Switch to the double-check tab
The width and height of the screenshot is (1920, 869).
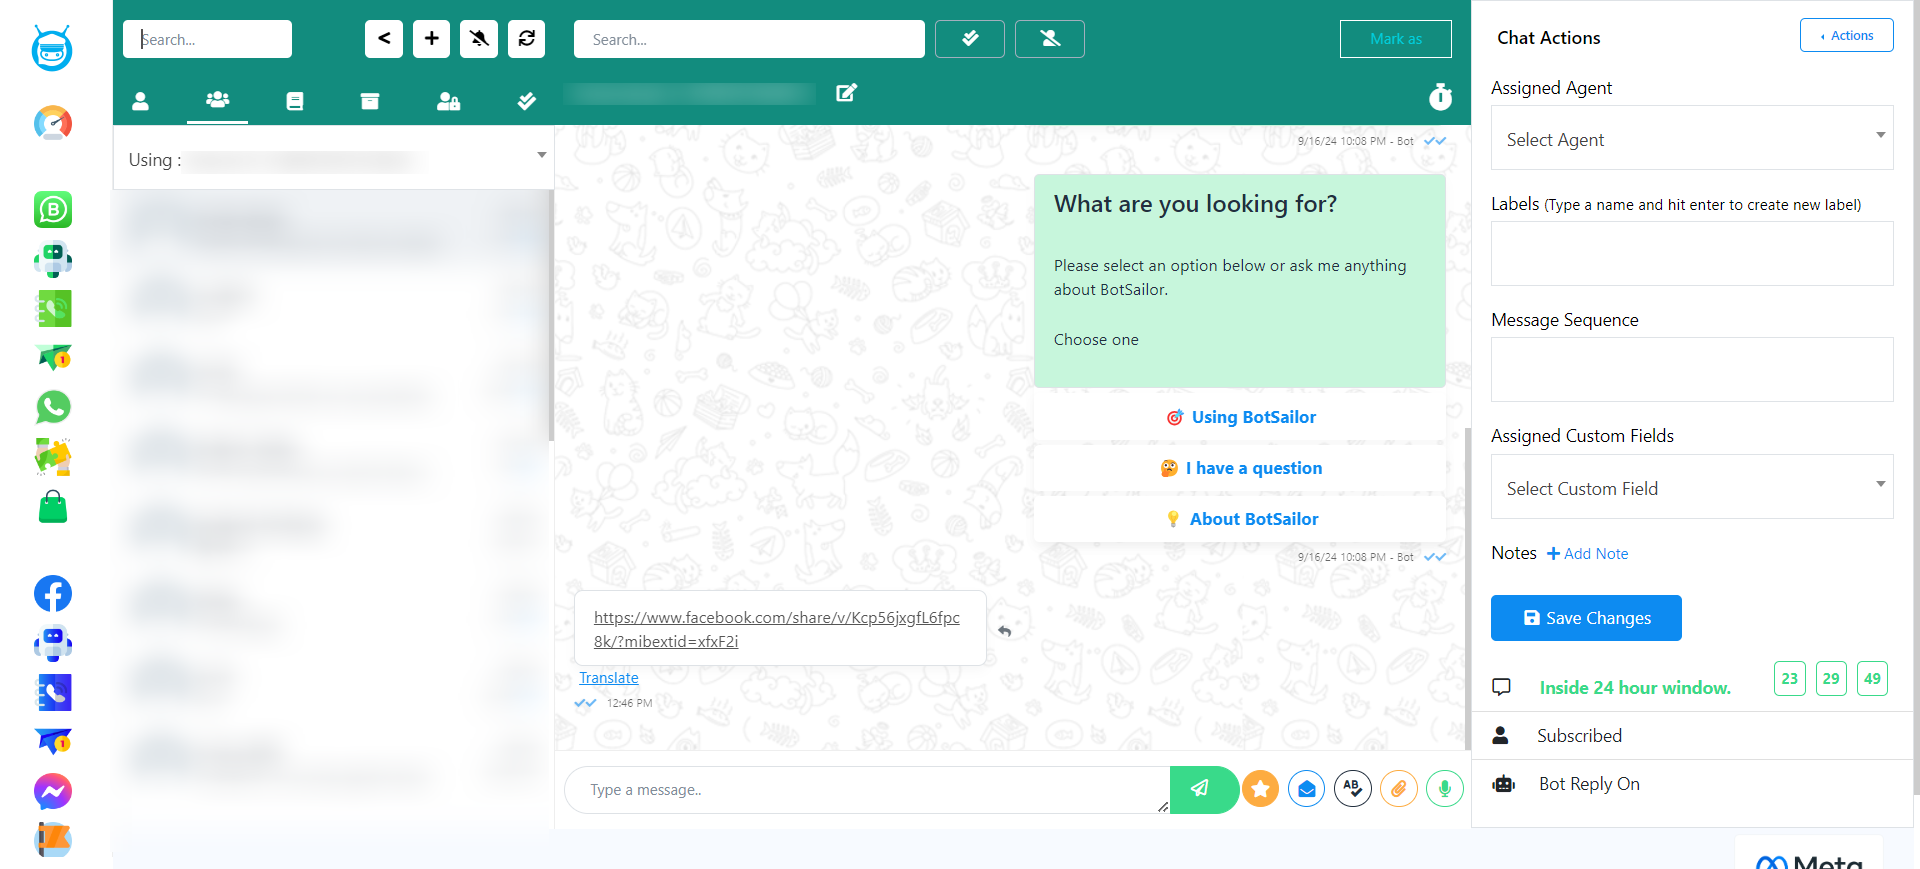tap(526, 101)
